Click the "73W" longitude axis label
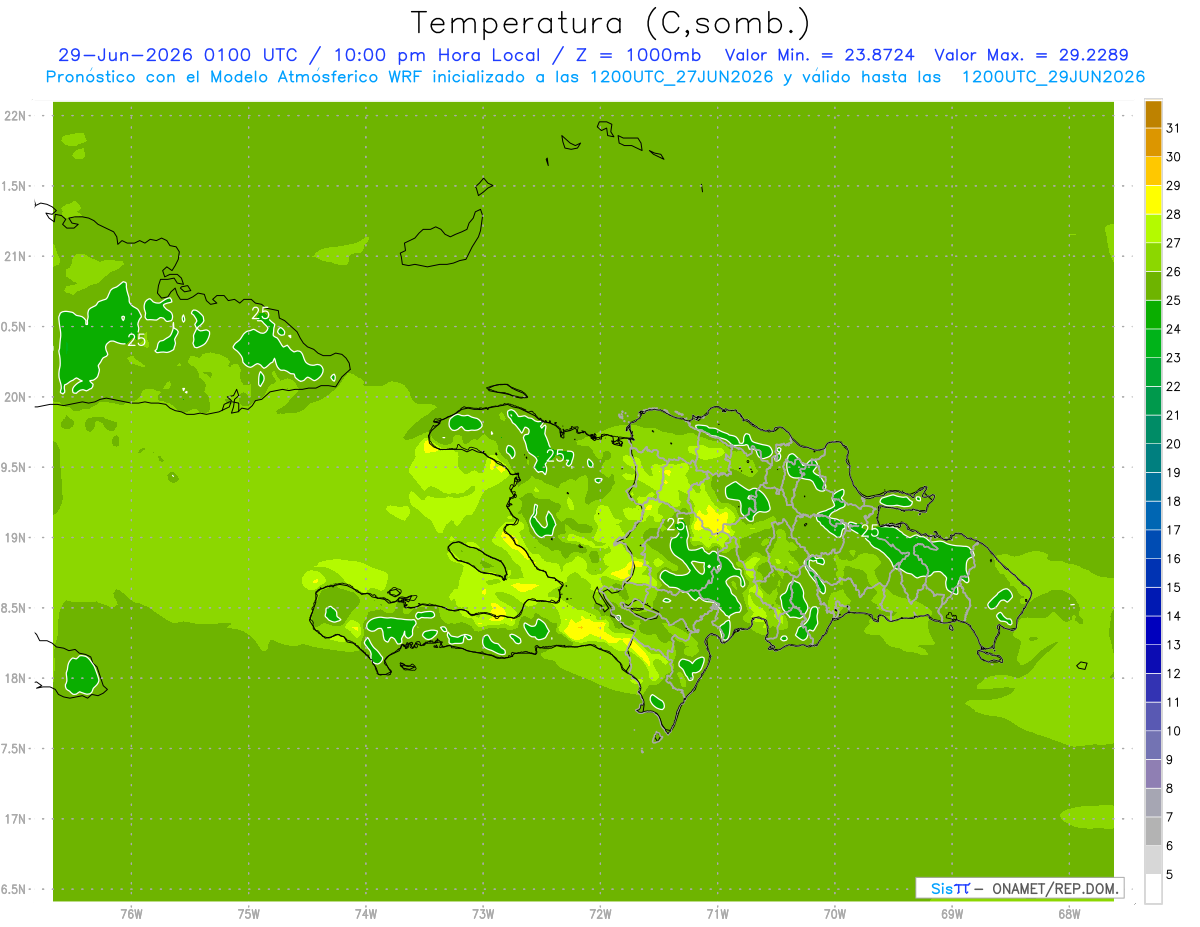The width and height of the screenshot is (1200, 927). 483,914
